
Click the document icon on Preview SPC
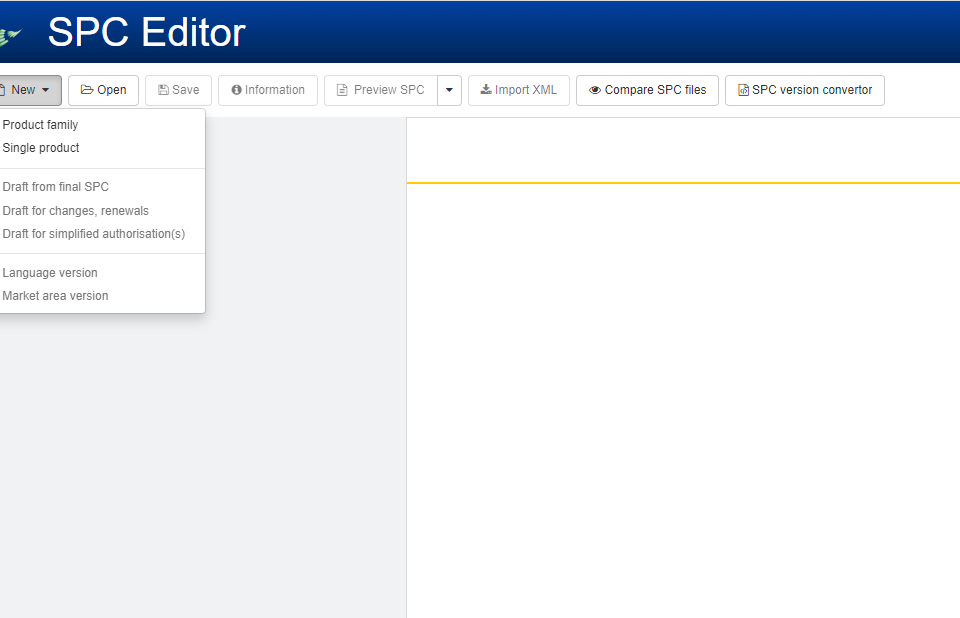pos(342,90)
